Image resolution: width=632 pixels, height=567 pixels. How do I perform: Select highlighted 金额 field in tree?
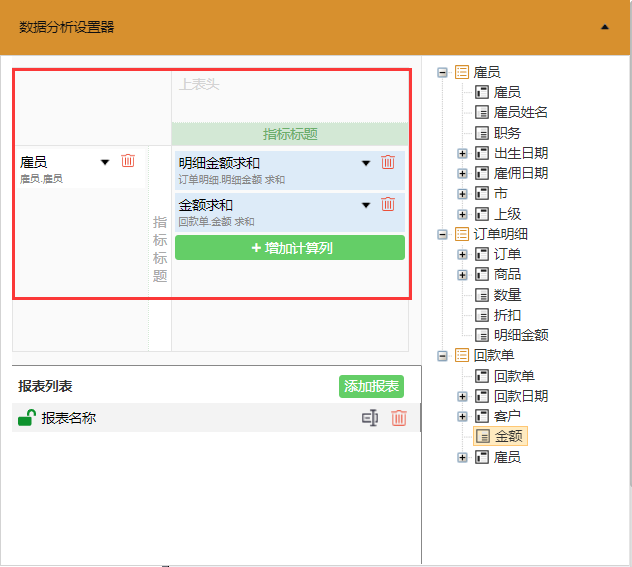500,436
